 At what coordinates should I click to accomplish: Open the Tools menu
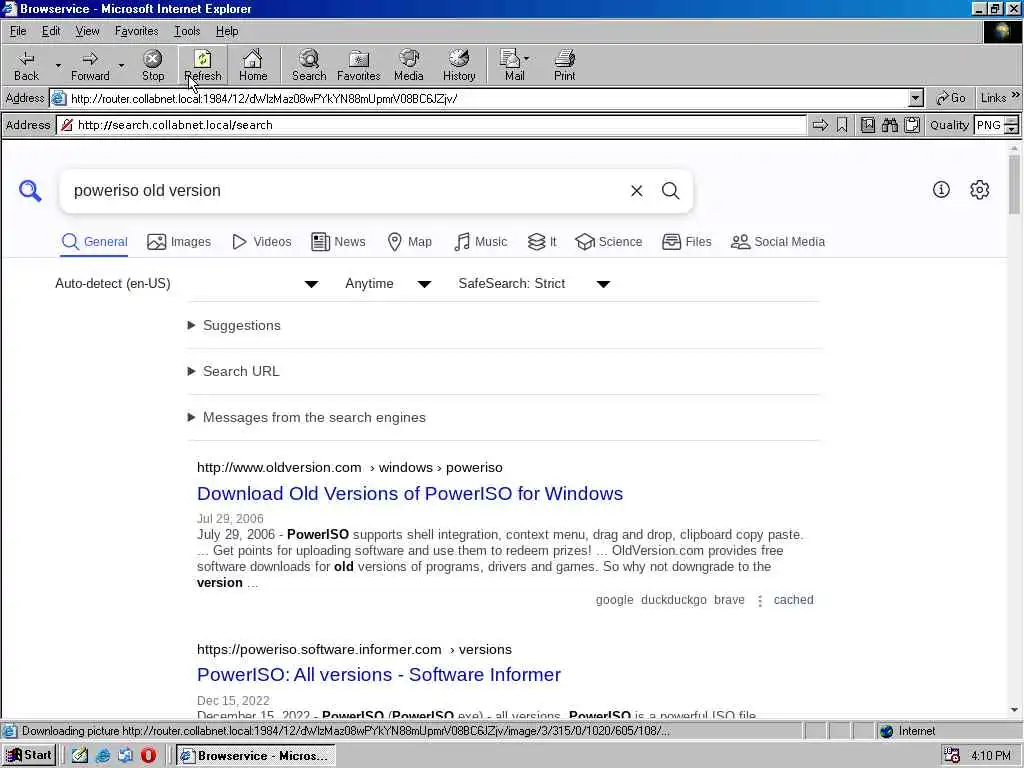pyautogui.click(x=187, y=31)
